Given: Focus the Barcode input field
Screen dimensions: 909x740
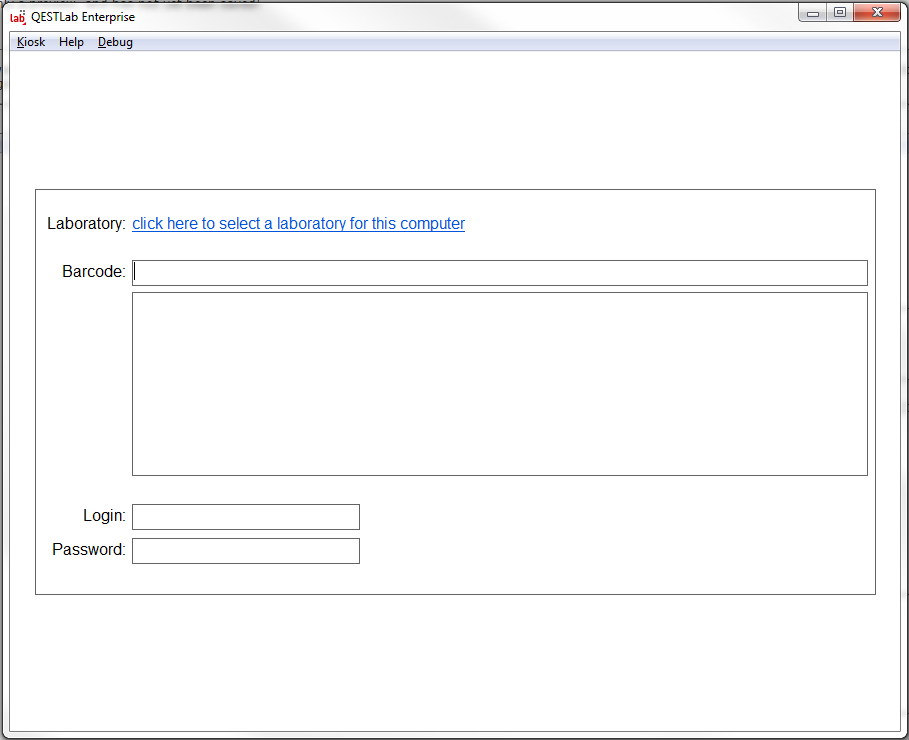Looking at the screenshot, I should pyautogui.click(x=499, y=273).
